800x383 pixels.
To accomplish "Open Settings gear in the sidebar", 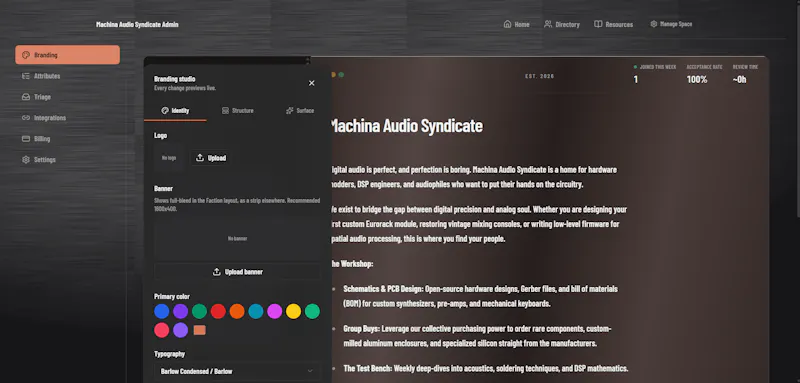I will point(67,160).
